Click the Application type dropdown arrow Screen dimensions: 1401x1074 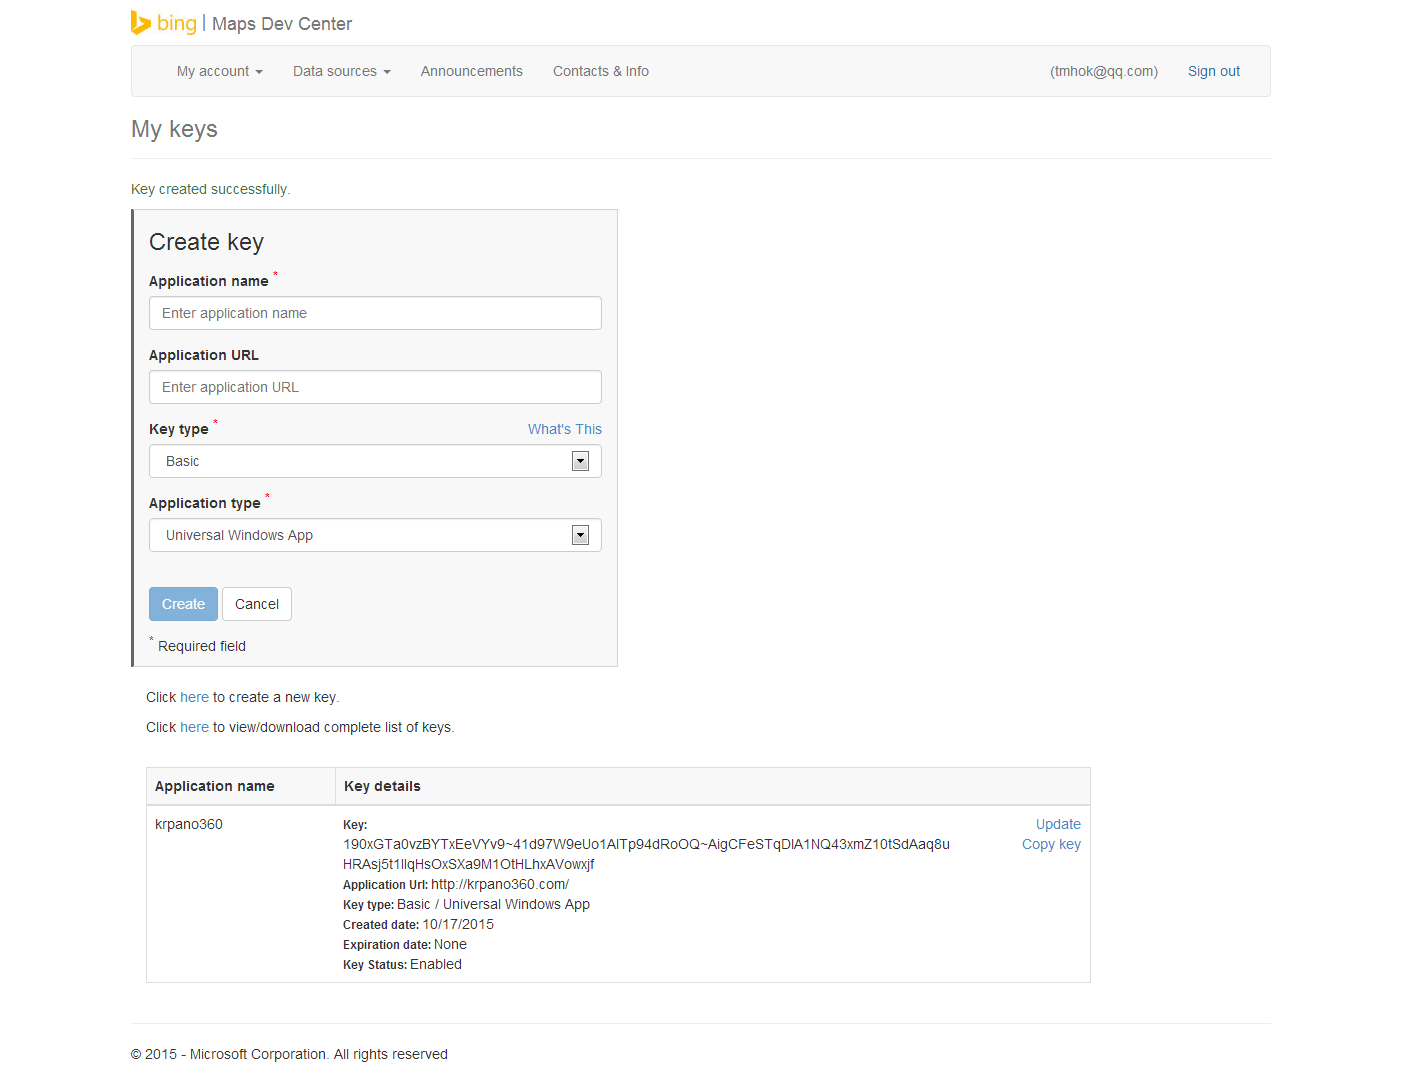[x=580, y=535]
